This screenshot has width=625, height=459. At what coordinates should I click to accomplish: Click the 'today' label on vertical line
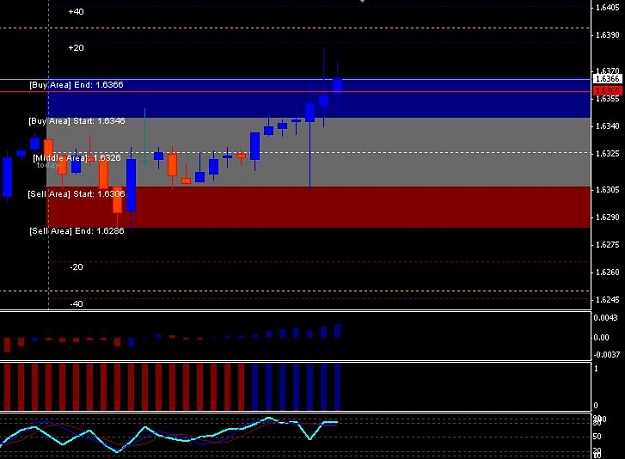[x=46, y=165]
